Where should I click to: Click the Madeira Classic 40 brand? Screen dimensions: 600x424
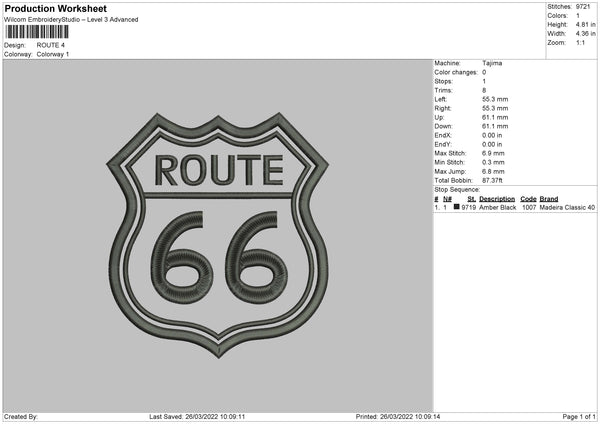point(567,208)
